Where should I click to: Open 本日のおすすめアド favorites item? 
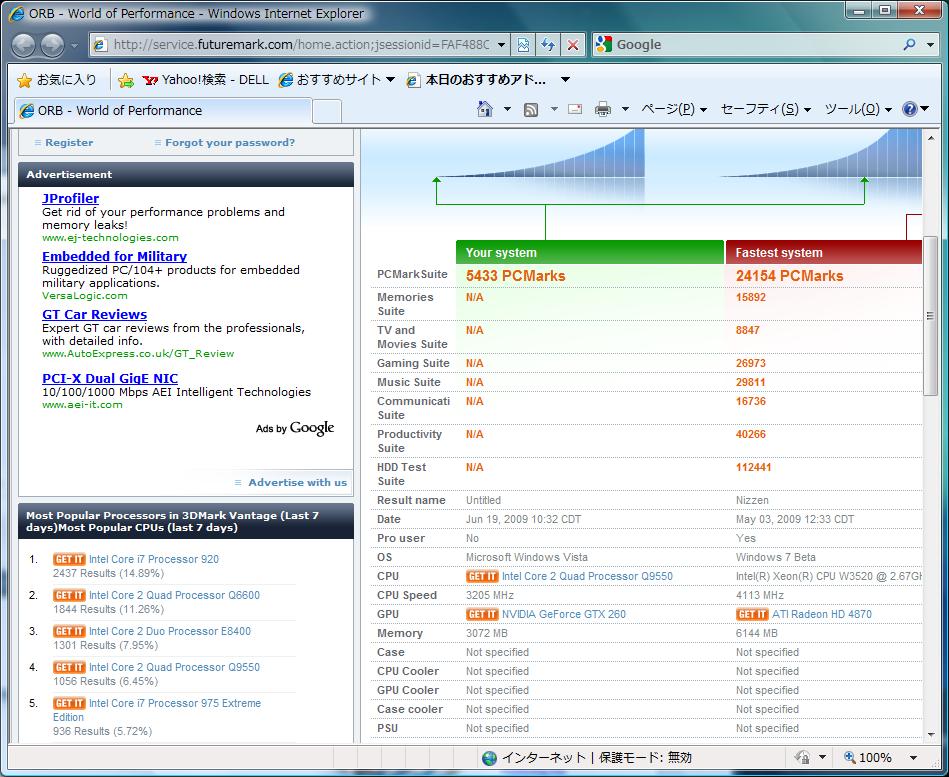coord(476,80)
